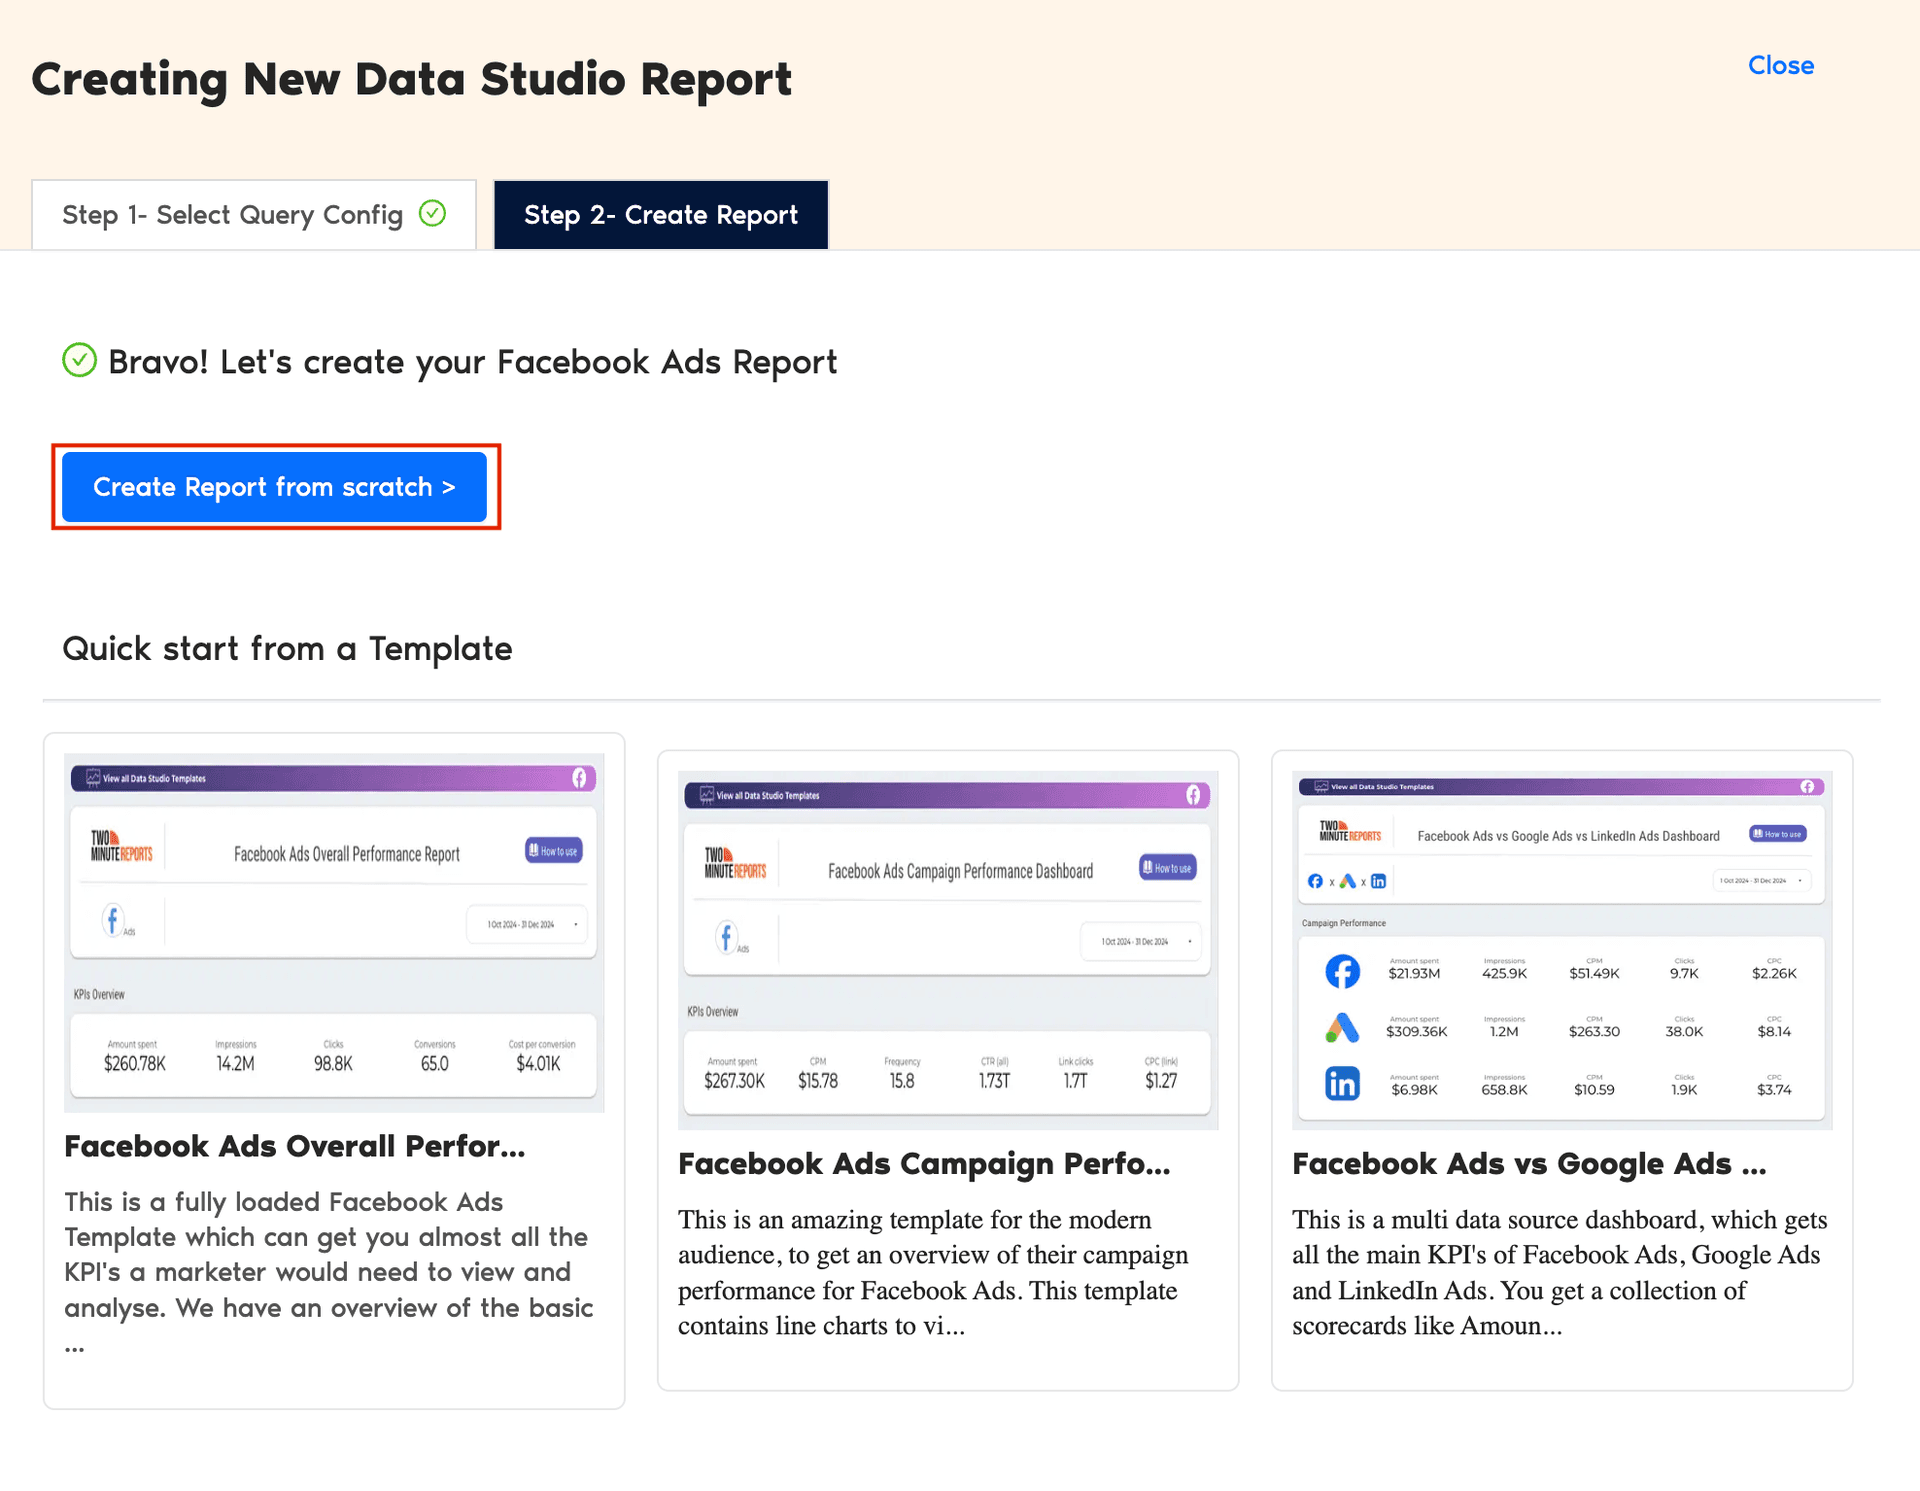Click How to use on the Overall Performance template
The image size is (1920, 1491).
point(556,850)
